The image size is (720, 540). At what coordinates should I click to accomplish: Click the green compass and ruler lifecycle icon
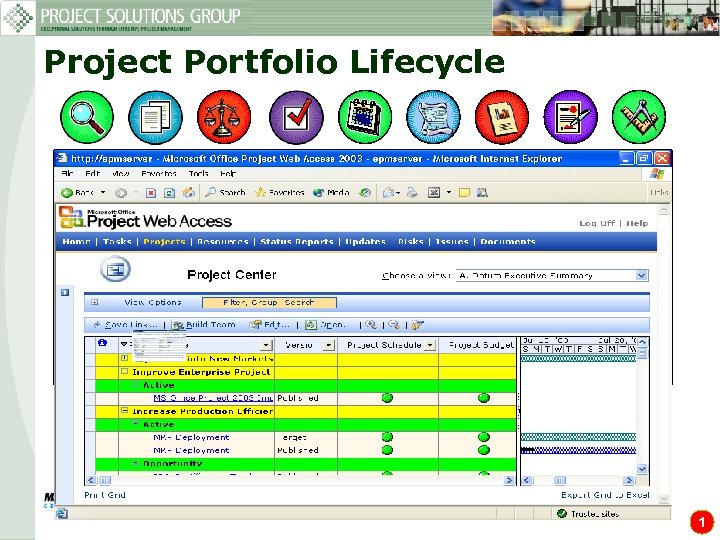pos(639,117)
